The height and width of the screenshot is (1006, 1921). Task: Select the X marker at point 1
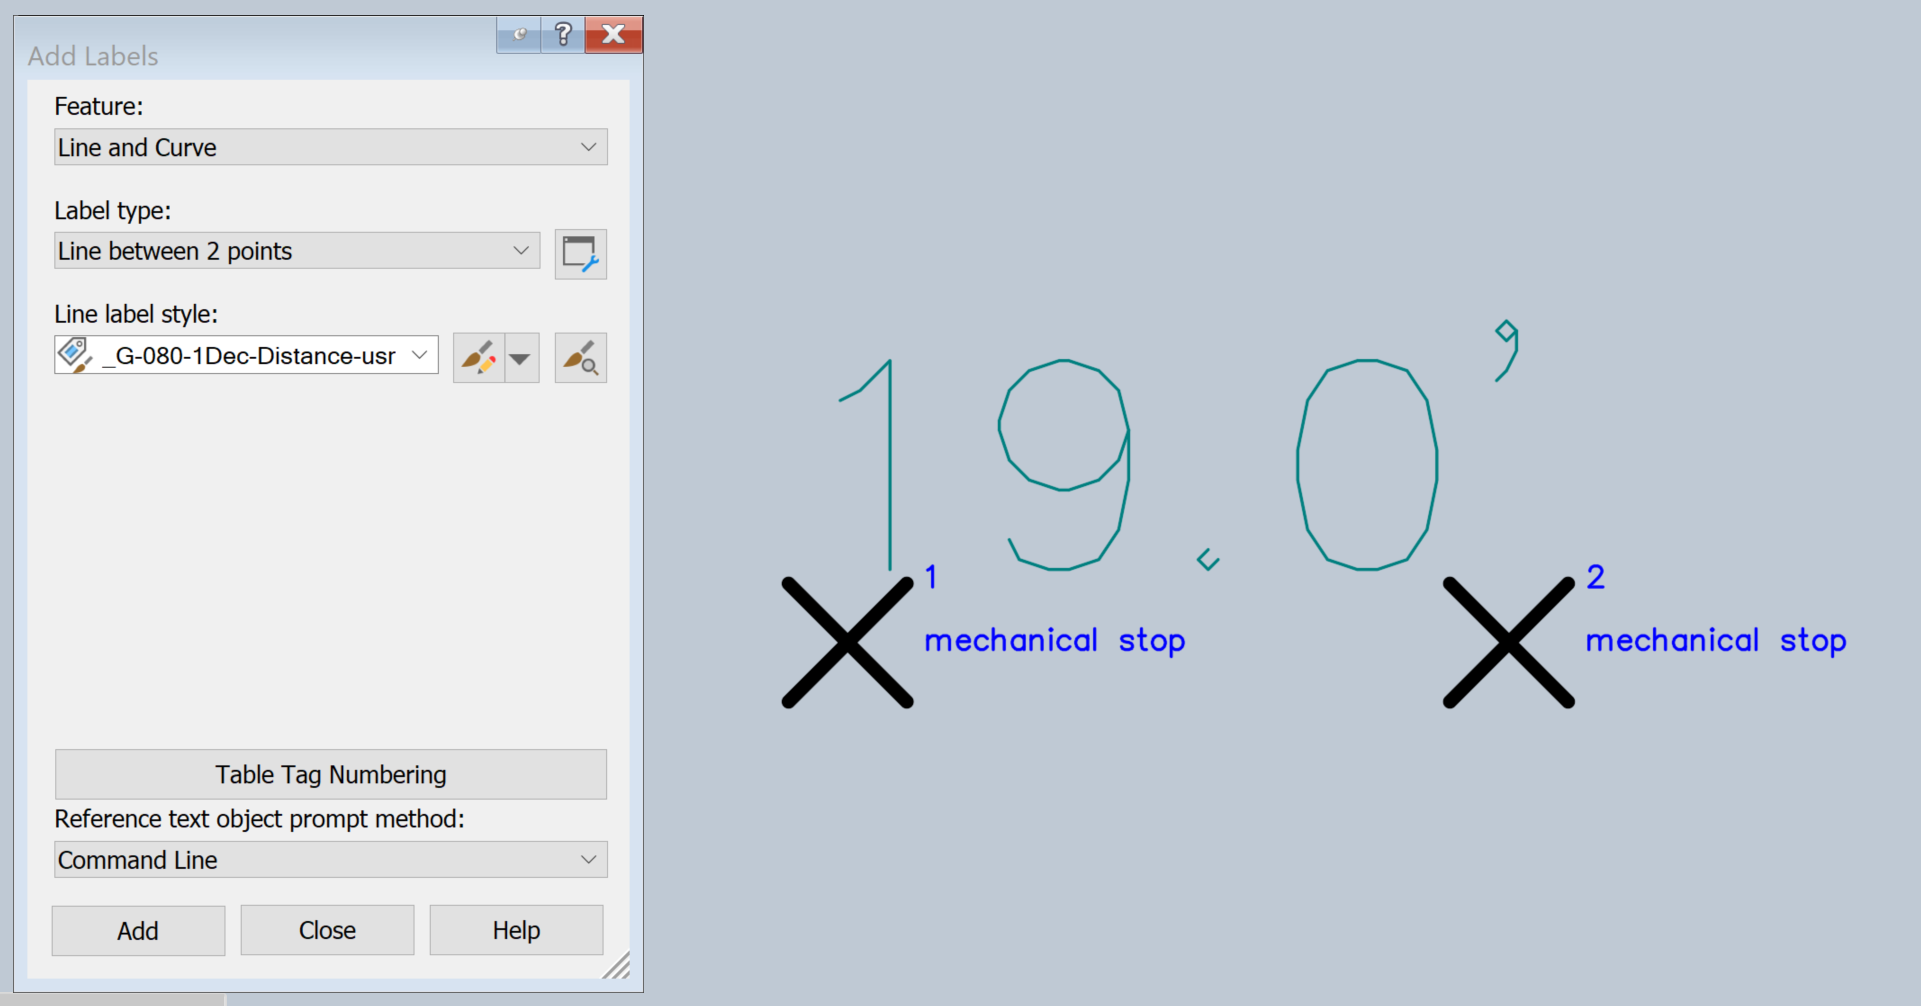click(x=846, y=641)
